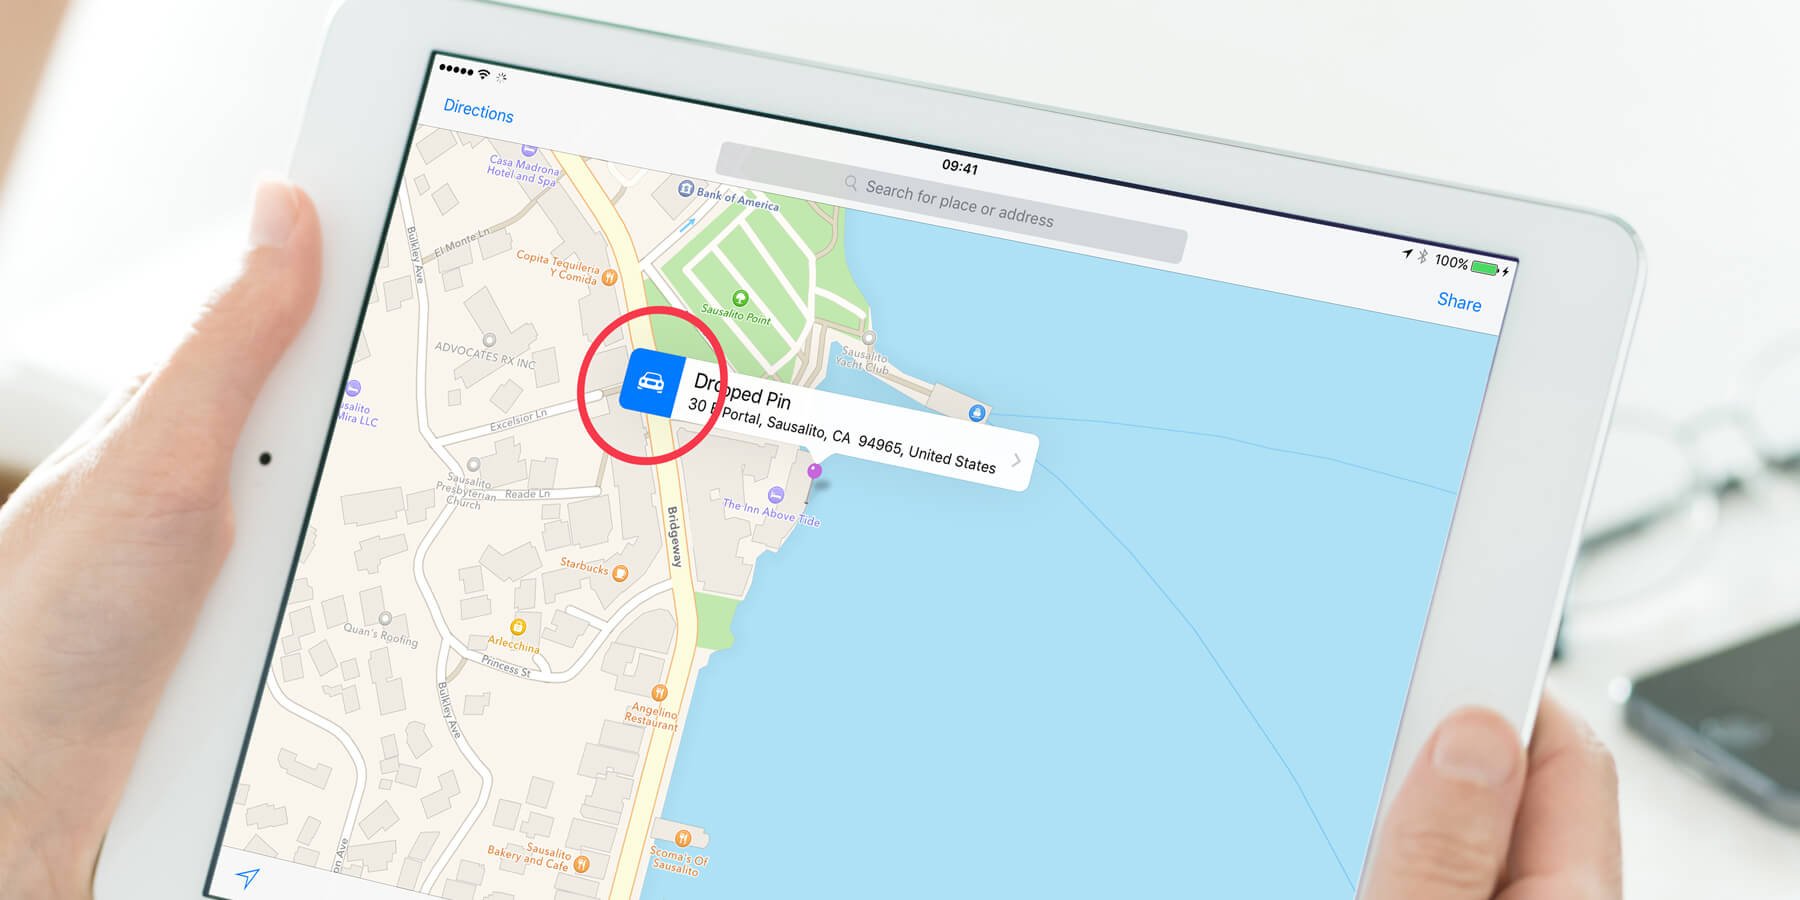Tap Sausalito Bakery and Cafe marker
Screen dimensions: 1800x900
pos(582,863)
